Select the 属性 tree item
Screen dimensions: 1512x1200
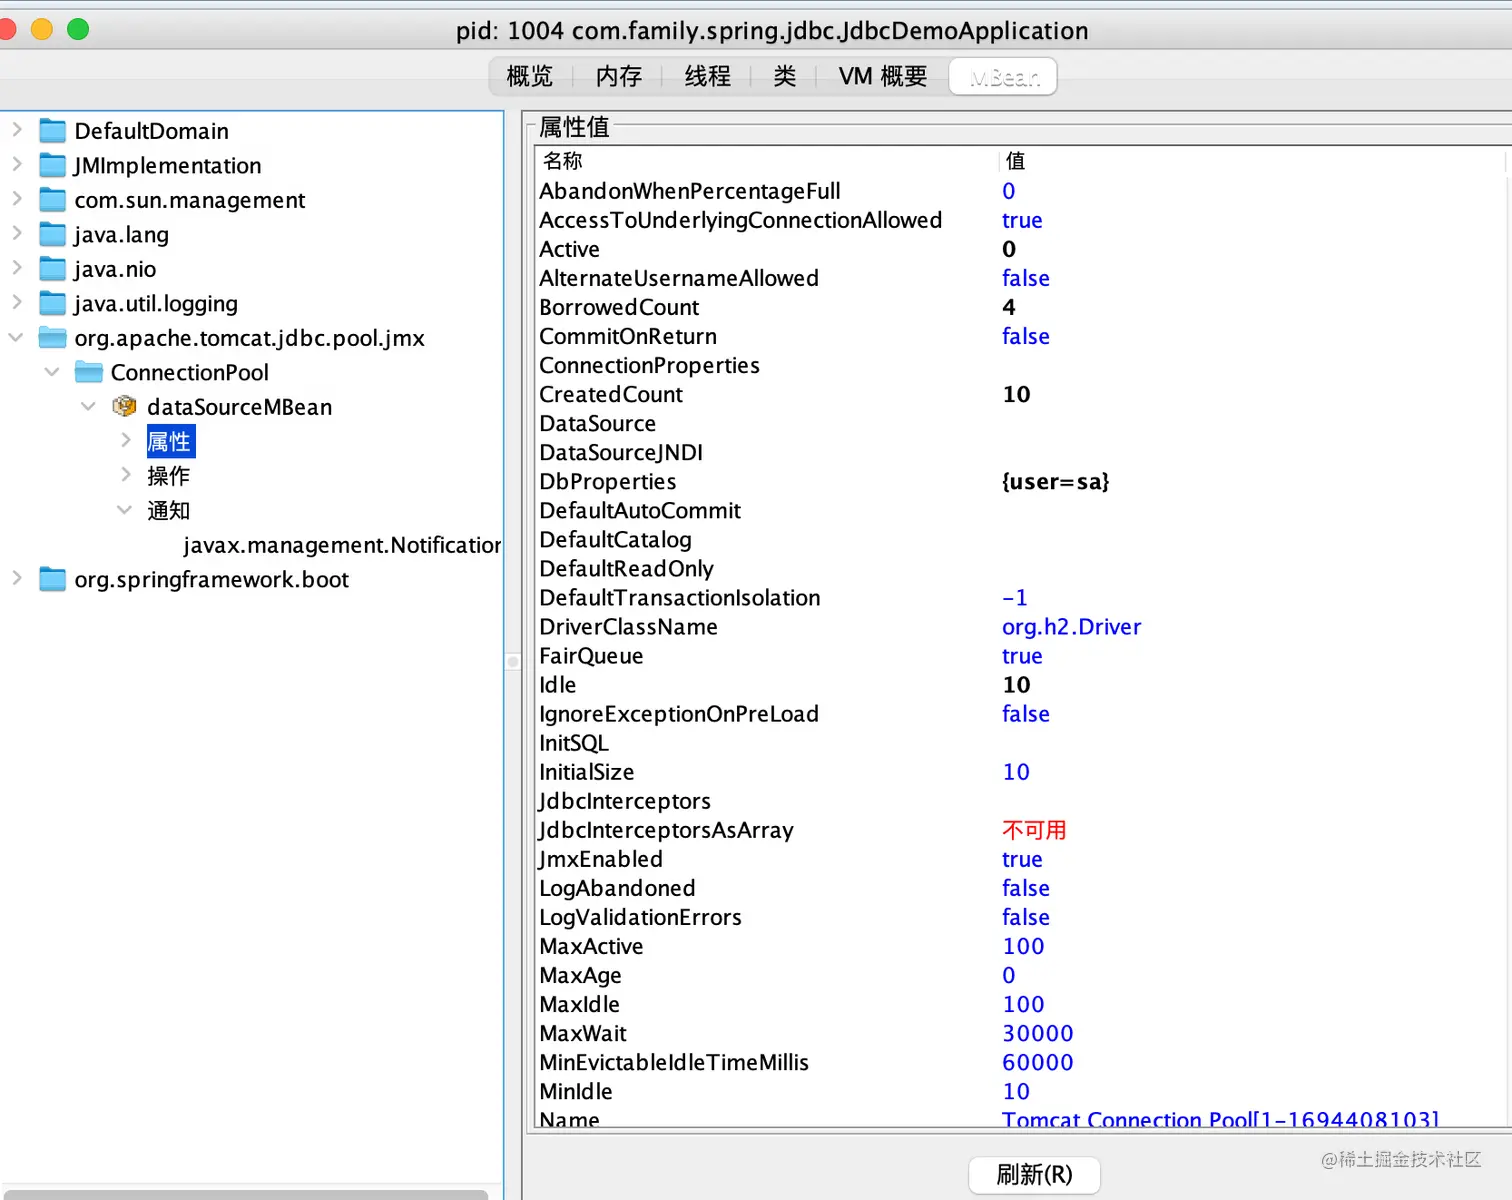[169, 441]
